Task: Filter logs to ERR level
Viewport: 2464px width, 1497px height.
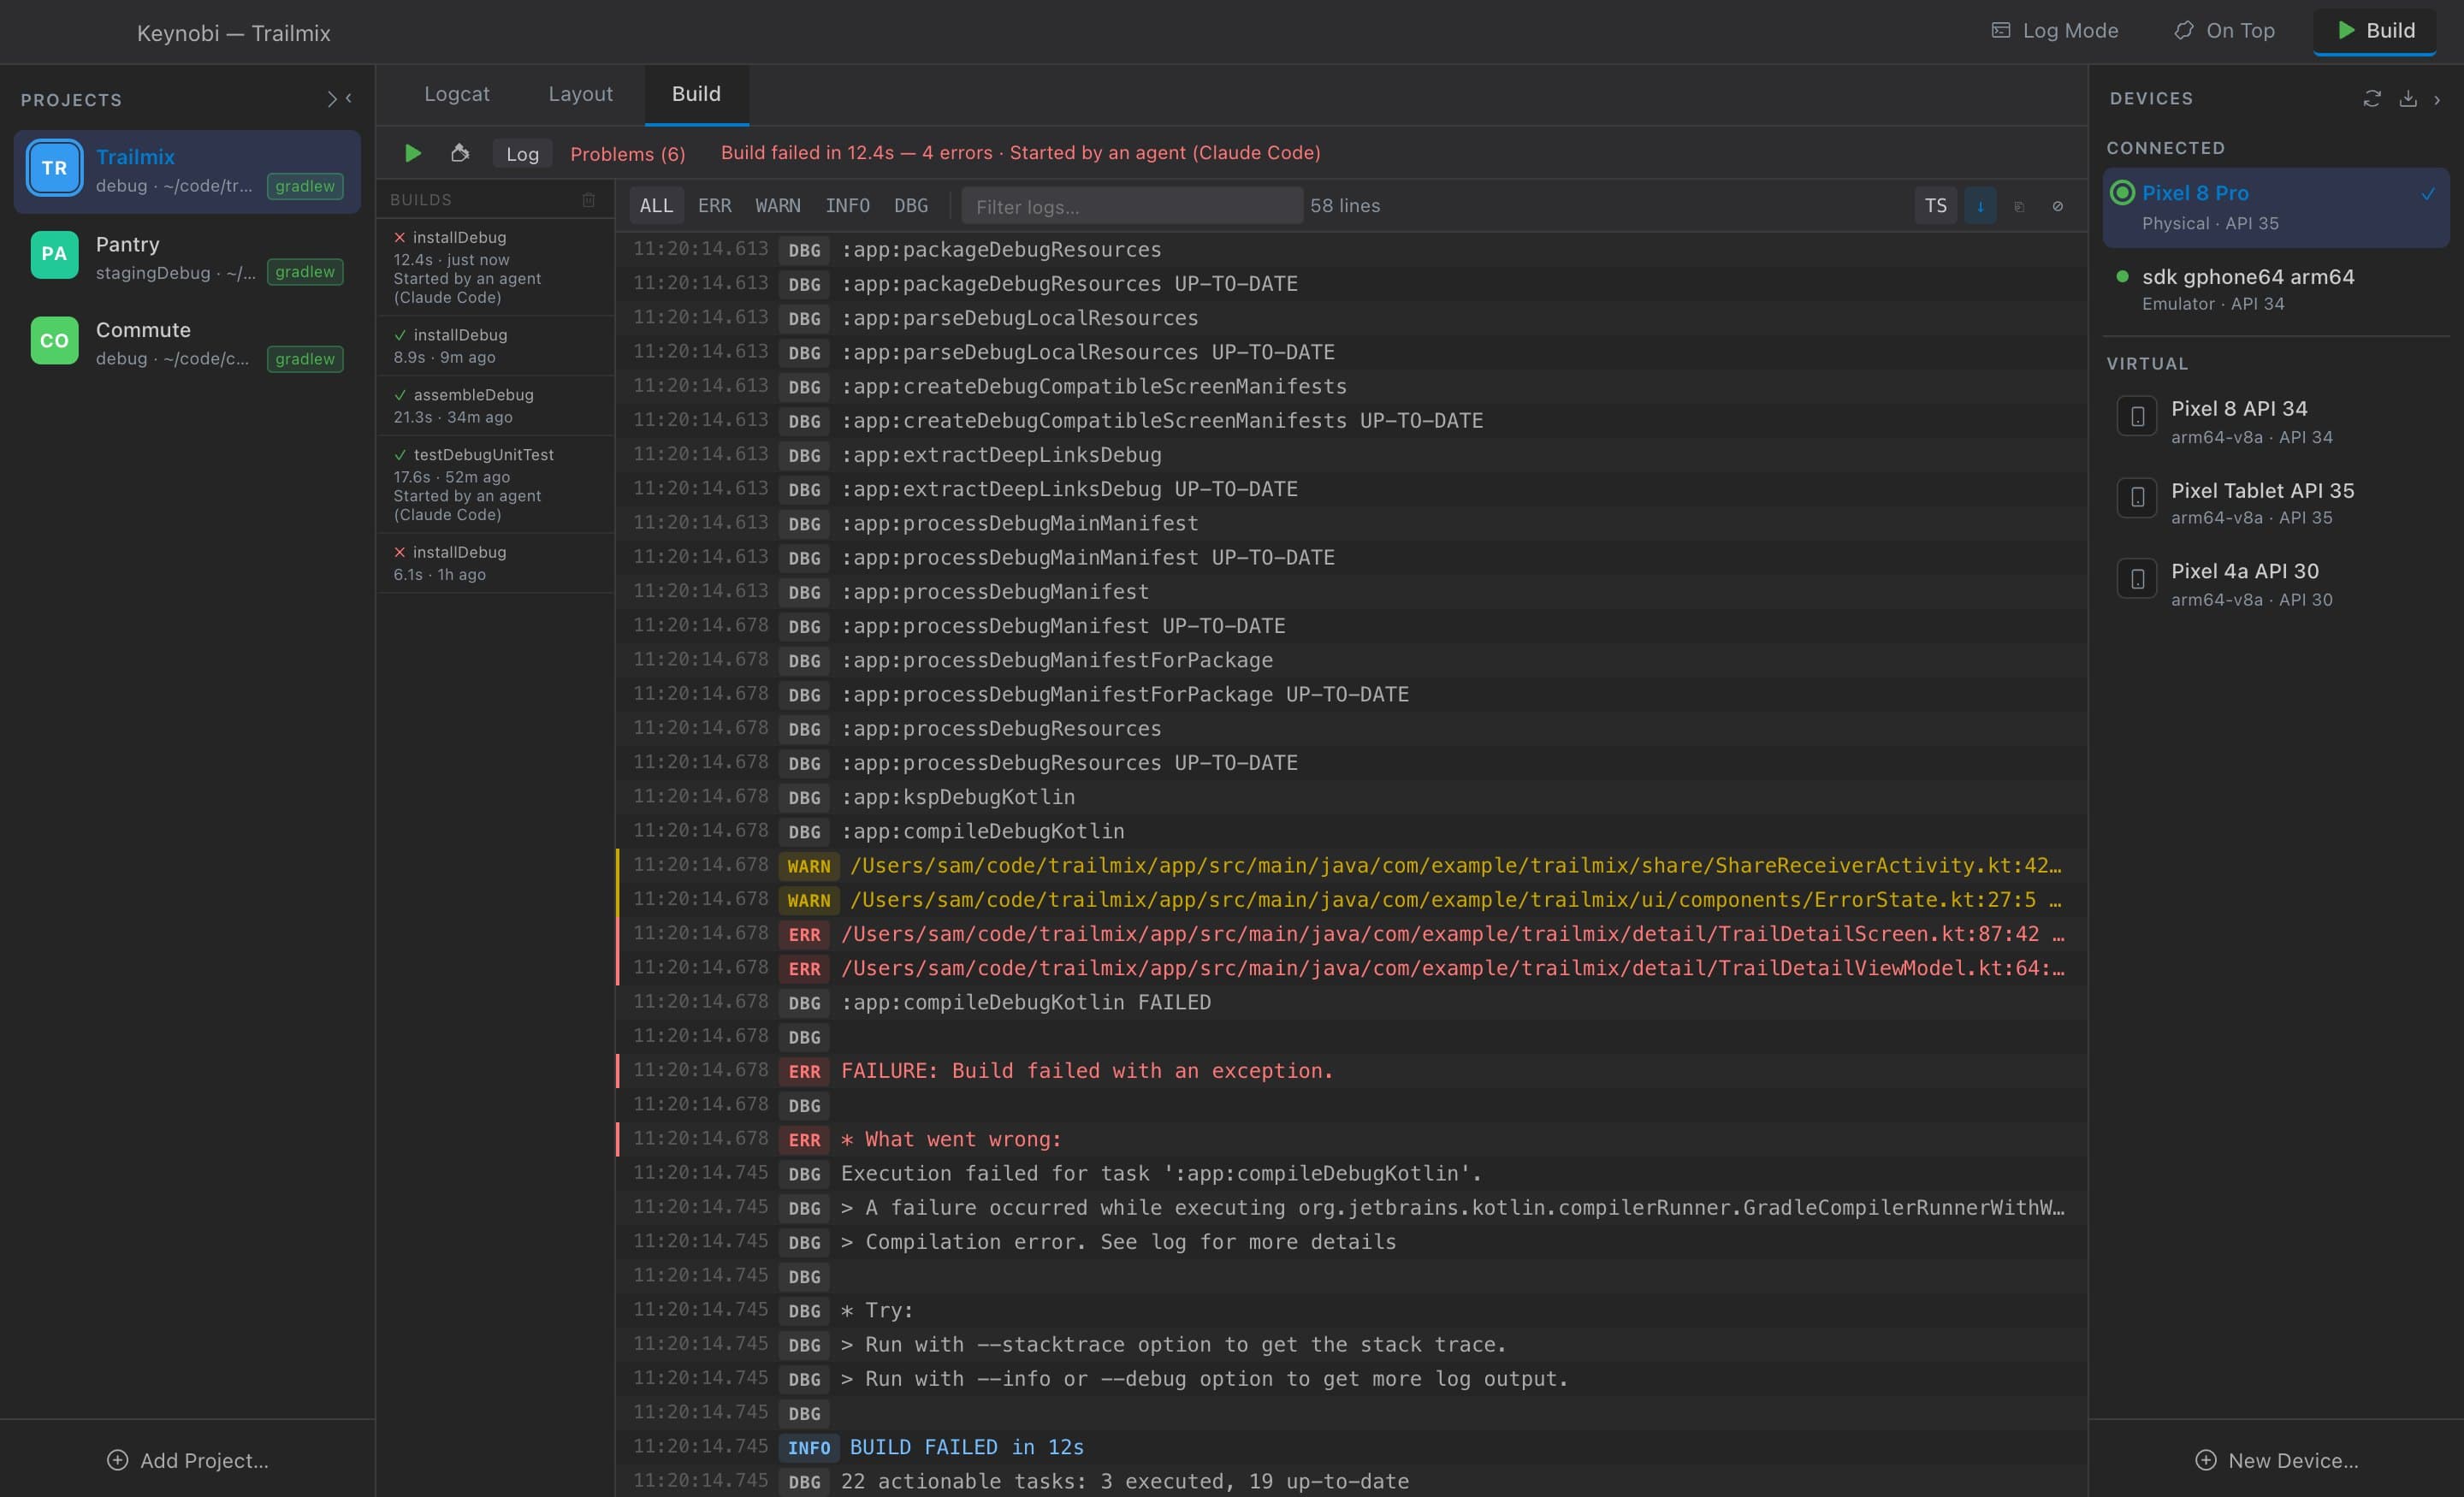Action: (x=714, y=206)
